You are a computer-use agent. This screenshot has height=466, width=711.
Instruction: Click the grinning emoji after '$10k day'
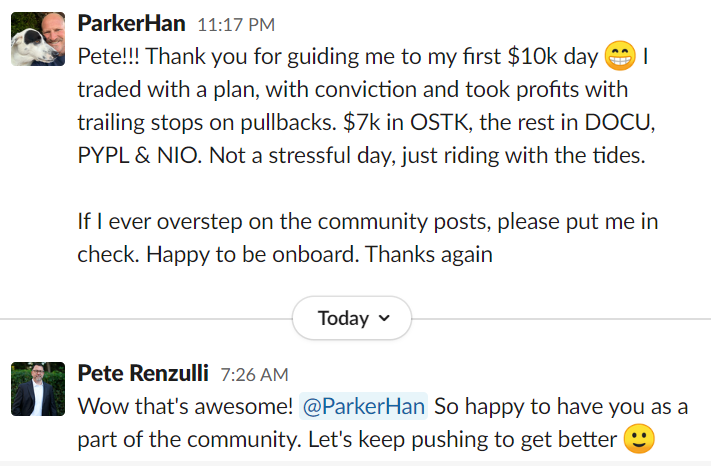point(620,56)
